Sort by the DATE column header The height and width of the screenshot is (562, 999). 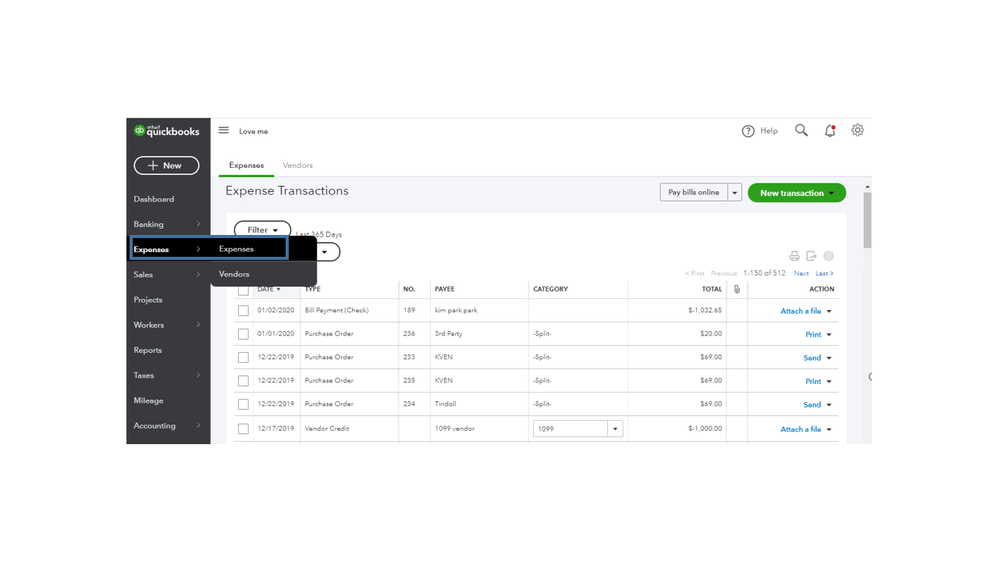[268, 289]
